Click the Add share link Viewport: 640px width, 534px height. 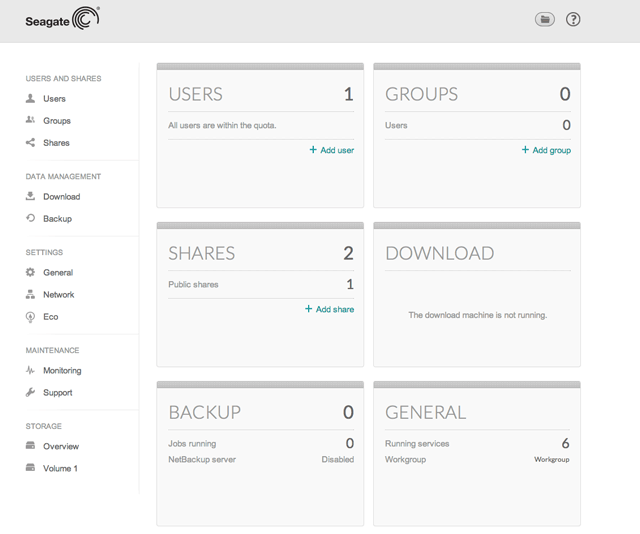click(330, 309)
